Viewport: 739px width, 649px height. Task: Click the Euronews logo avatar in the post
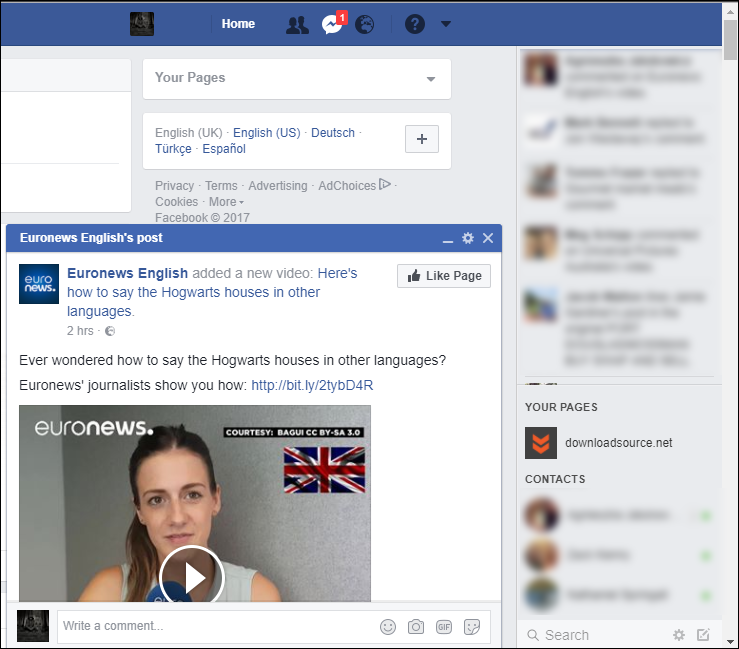39,284
